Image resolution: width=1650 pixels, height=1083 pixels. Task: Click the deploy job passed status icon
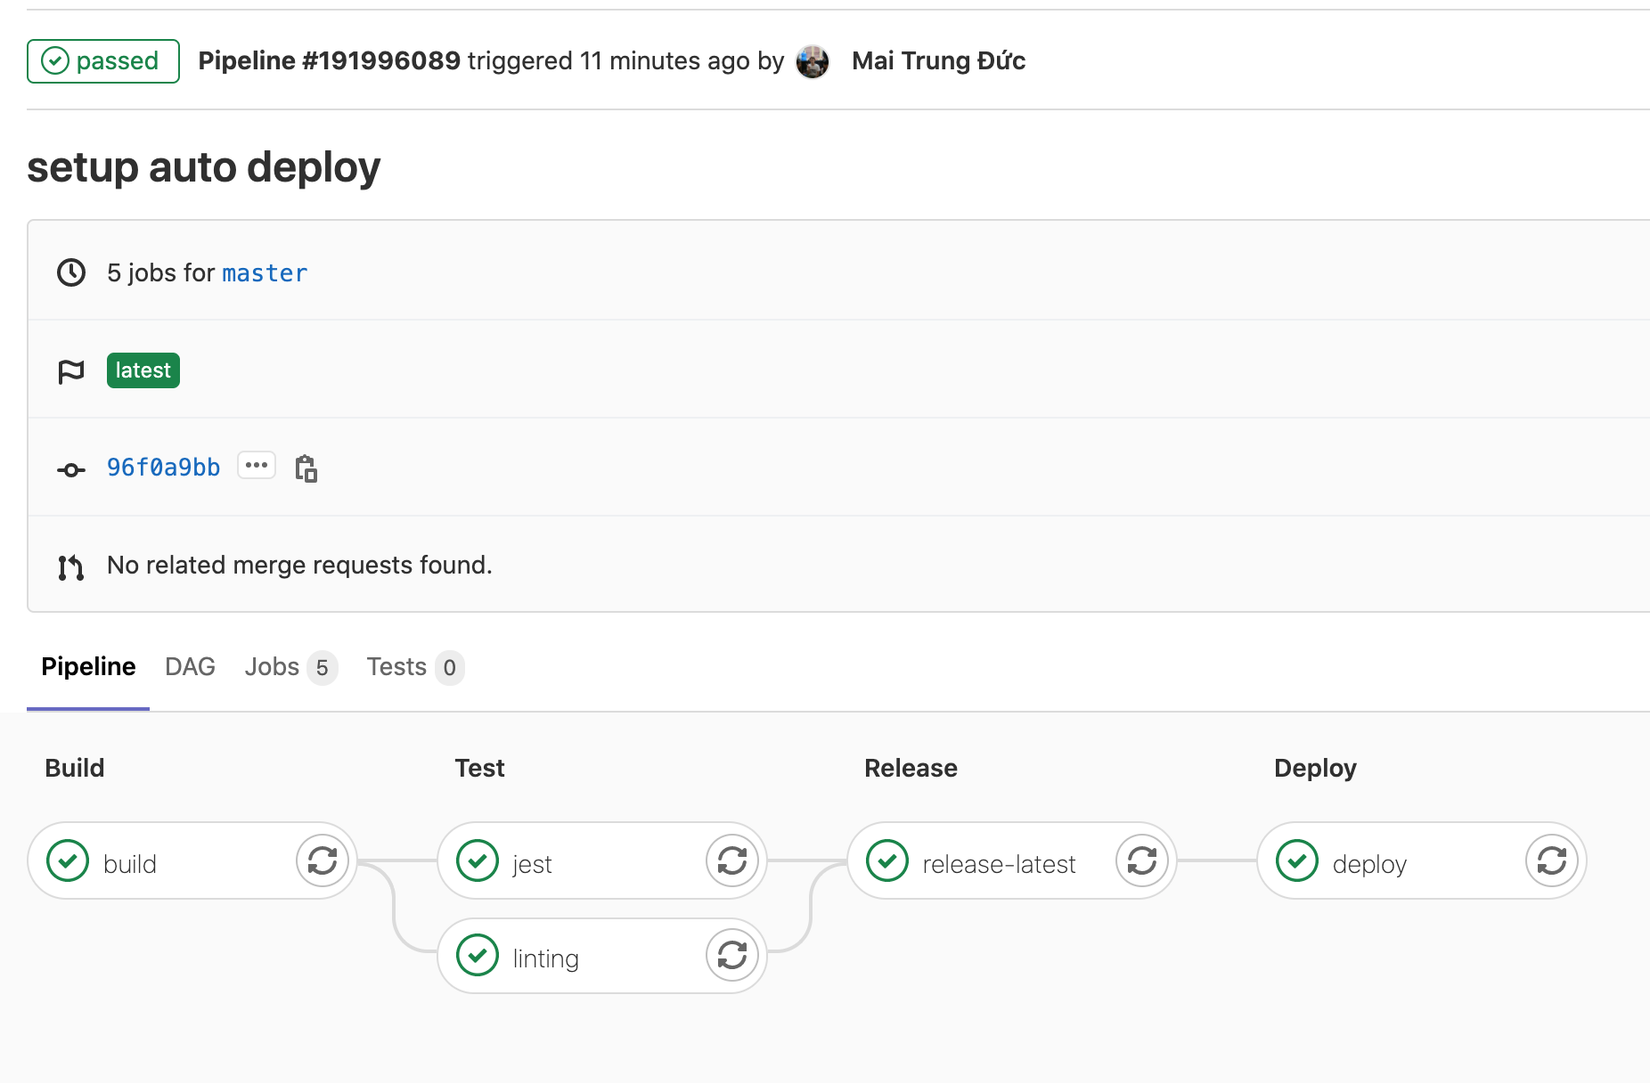(x=1297, y=861)
